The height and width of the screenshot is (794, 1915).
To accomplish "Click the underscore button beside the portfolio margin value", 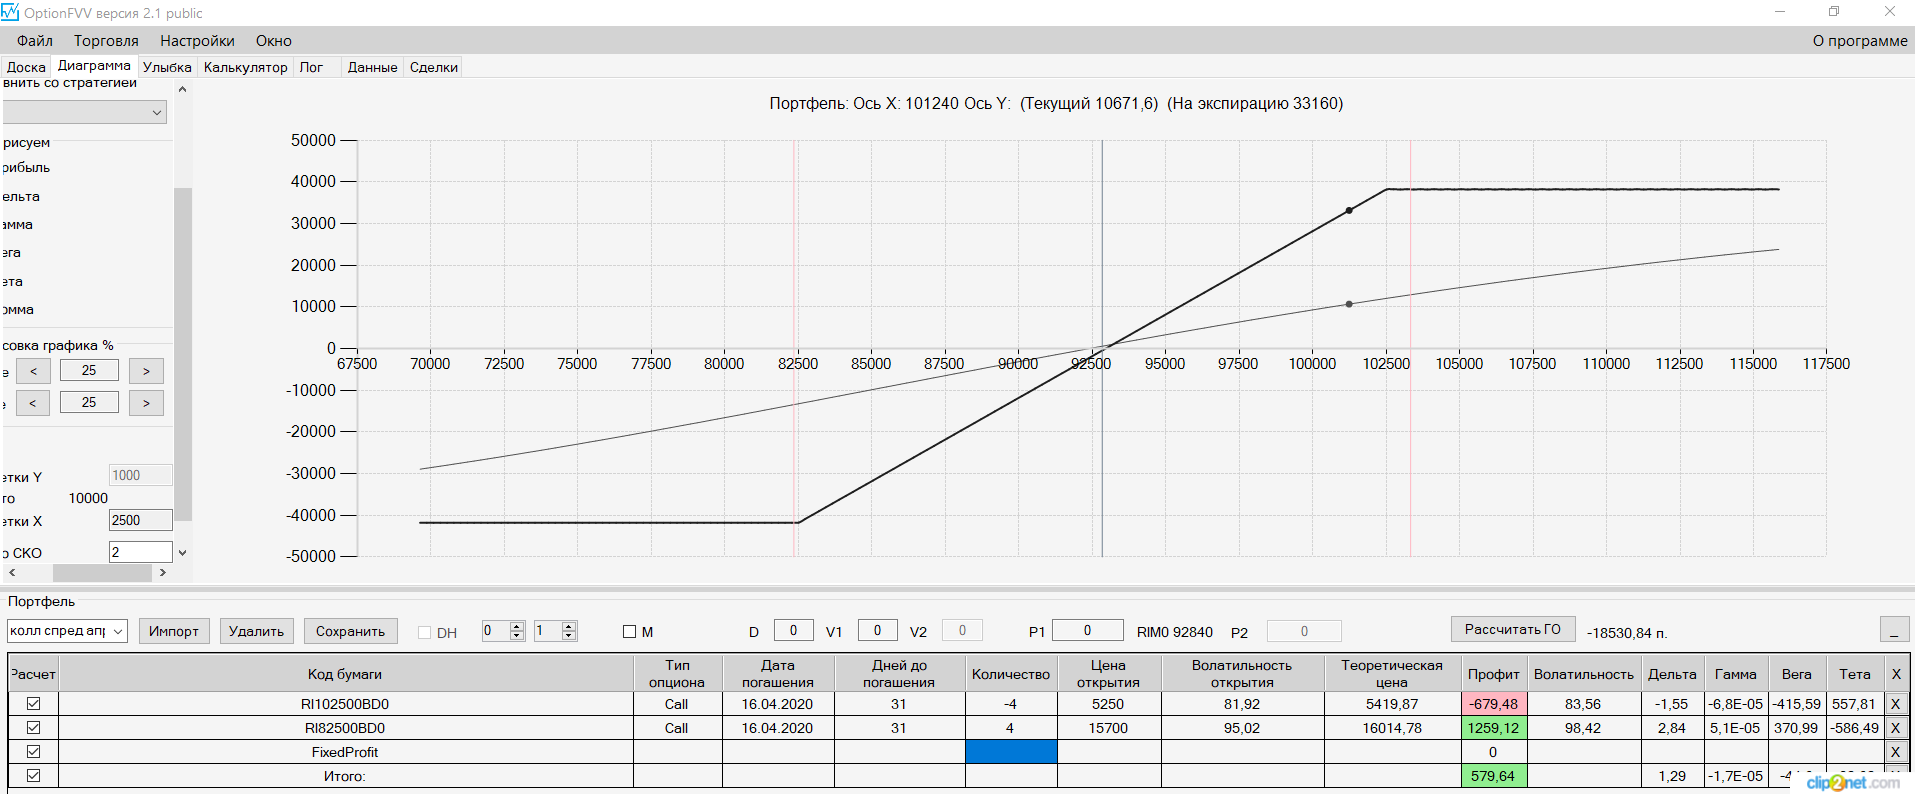I will [x=1894, y=630].
